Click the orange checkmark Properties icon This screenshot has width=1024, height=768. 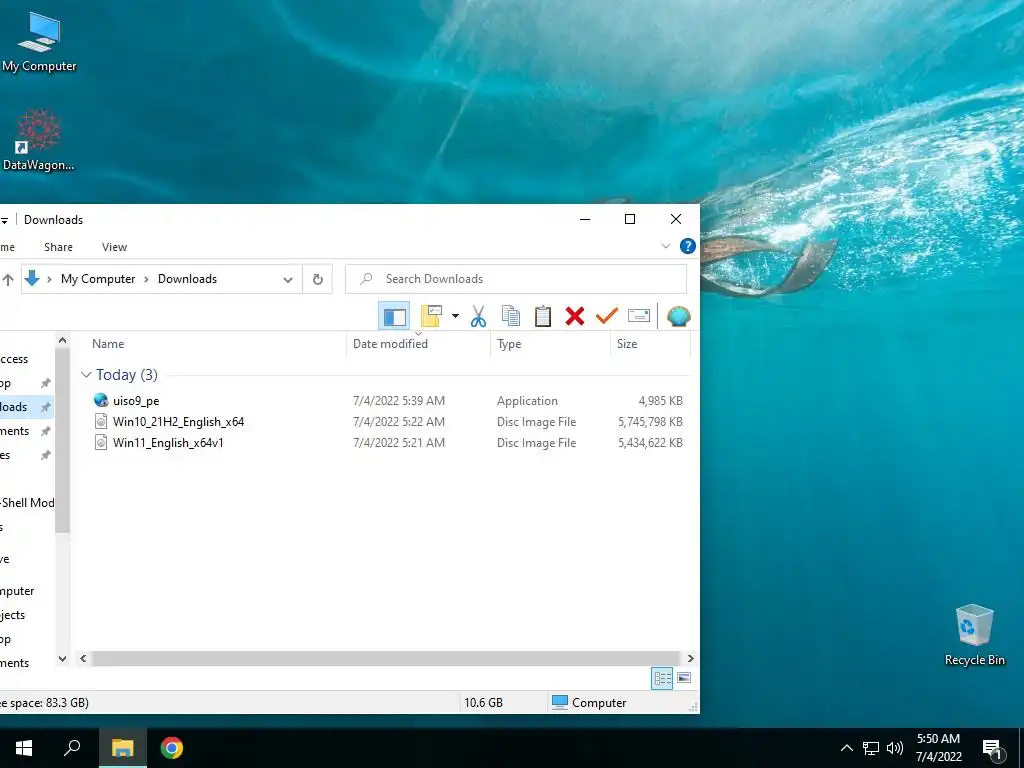click(607, 316)
